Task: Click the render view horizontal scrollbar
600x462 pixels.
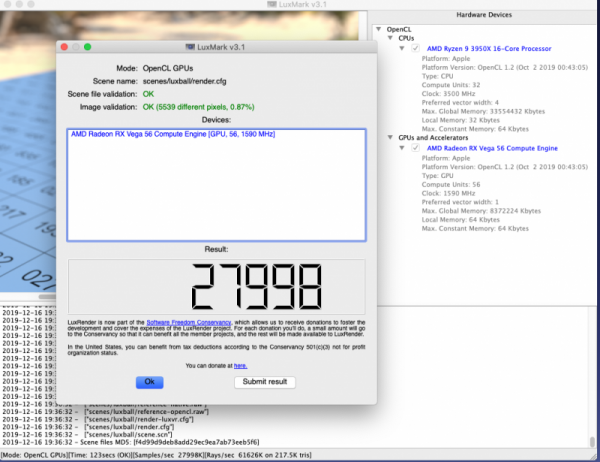Action: [x=47, y=297]
